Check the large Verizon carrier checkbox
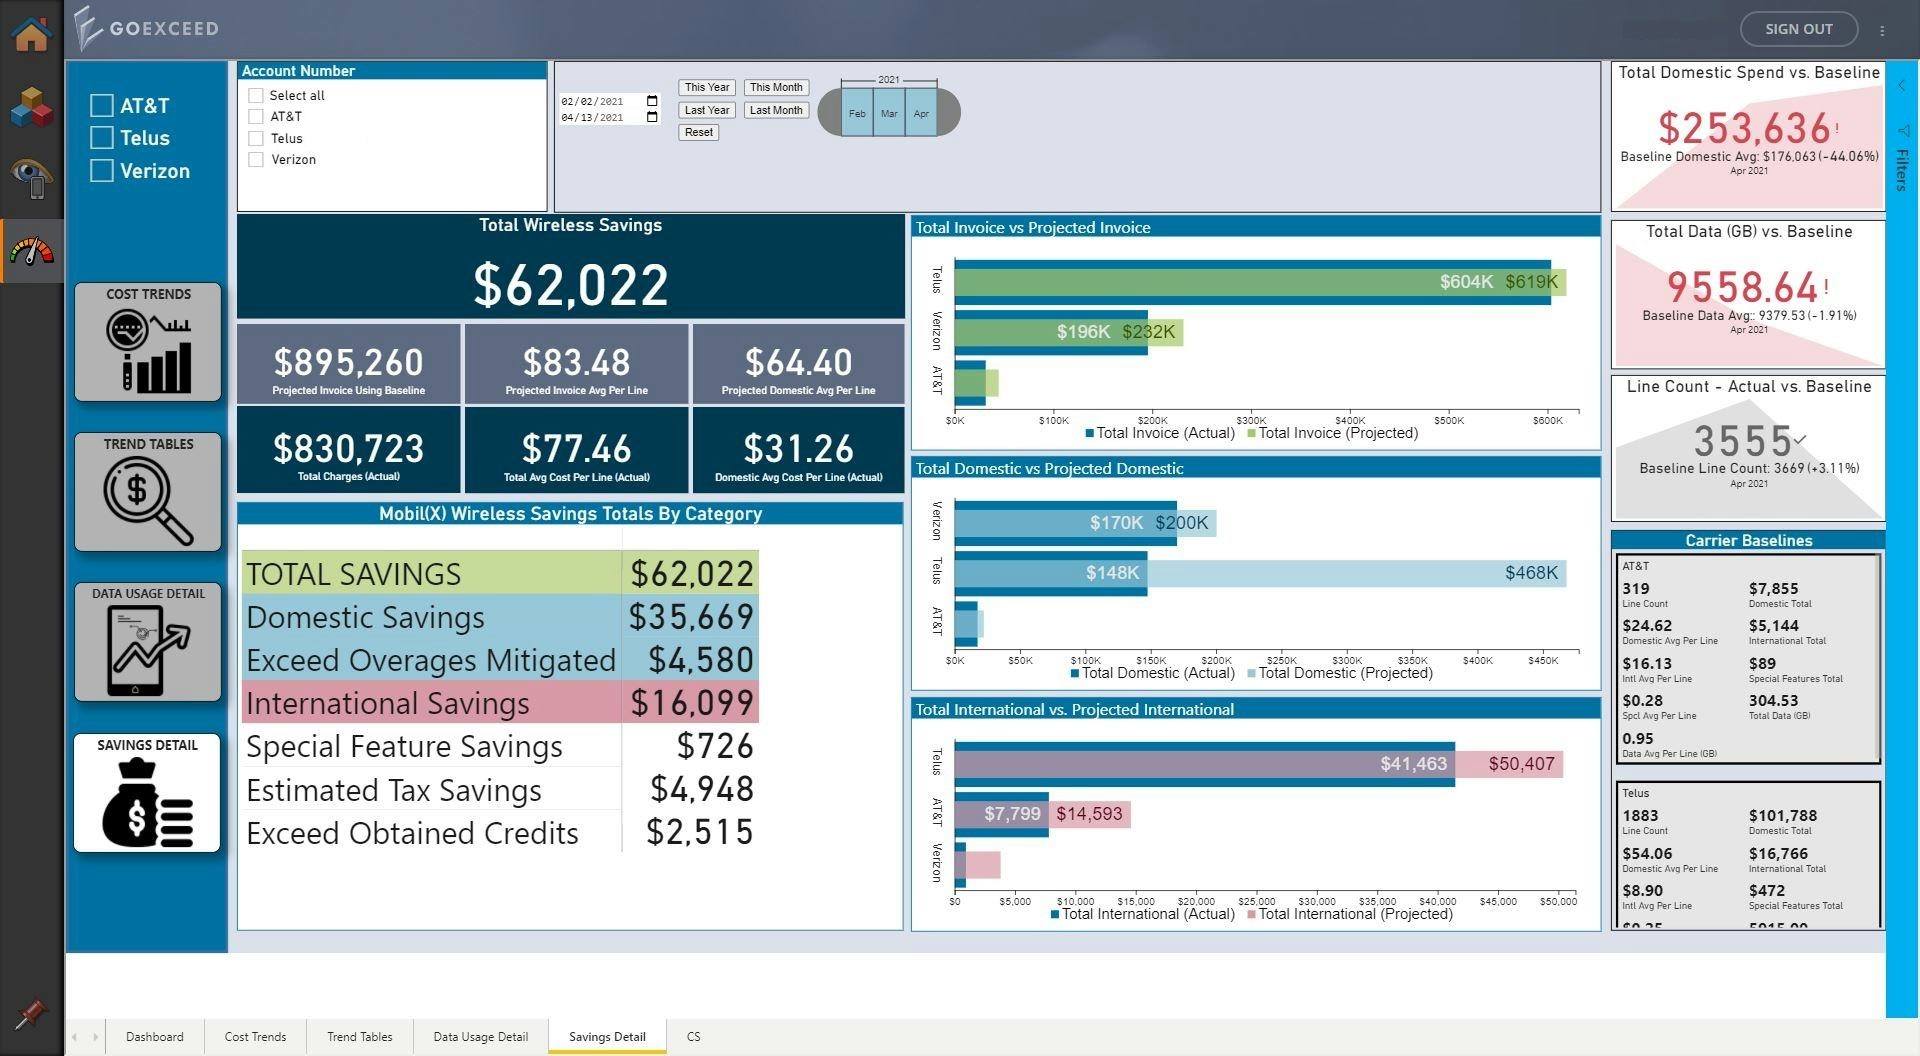This screenshot has height=1056, width=1920. tap(102, 171)
